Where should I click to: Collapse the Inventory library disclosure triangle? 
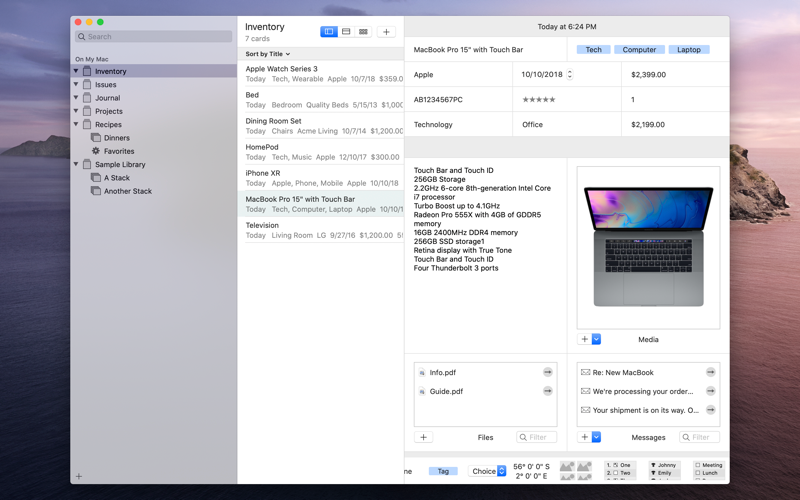(76, 71)
